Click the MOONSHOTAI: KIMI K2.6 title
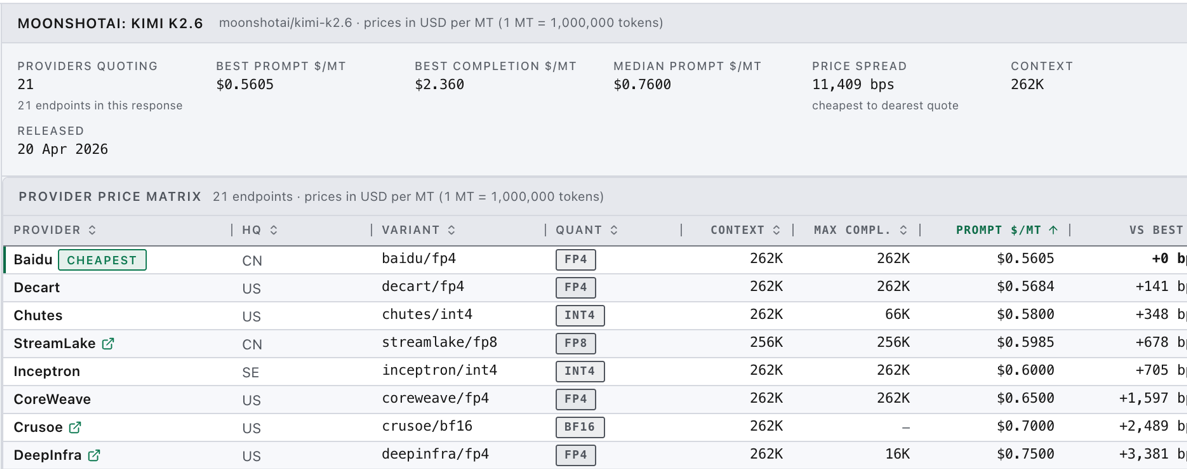The height and width of the screenshot is (469, 1187). (x=110, y=23)
